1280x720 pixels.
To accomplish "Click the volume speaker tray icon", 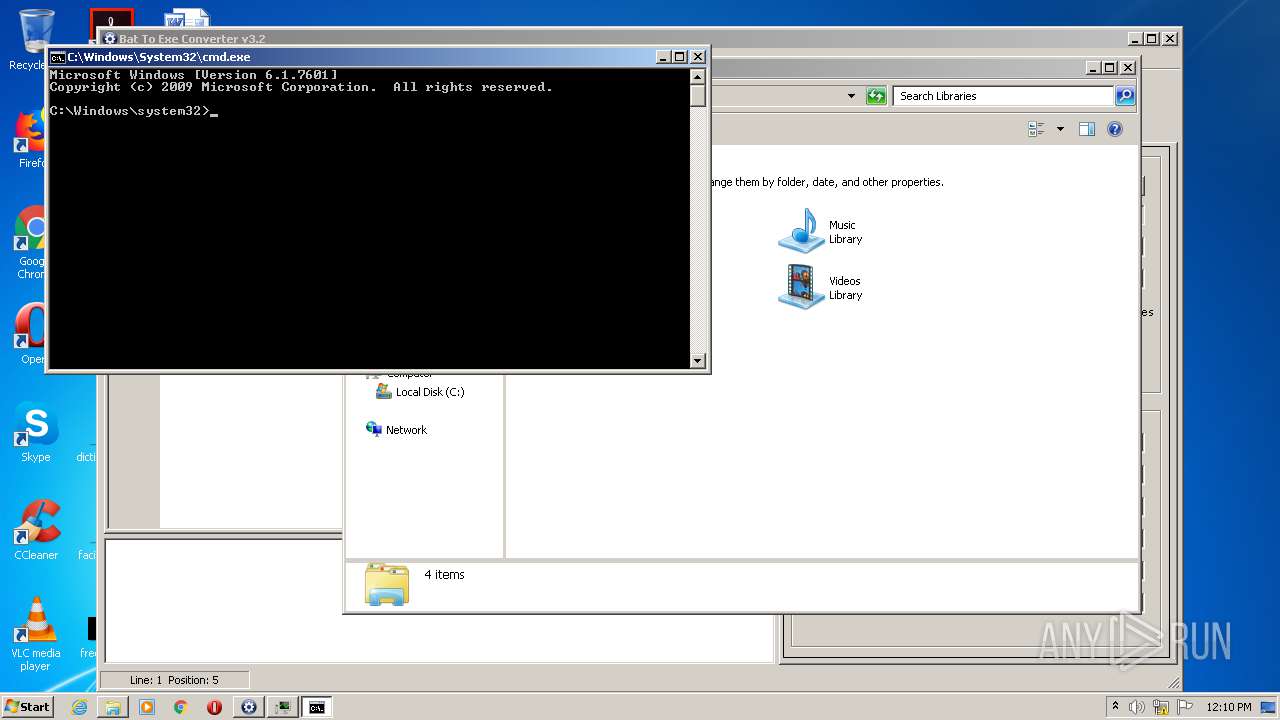I will pyautogui.click(x=1137, y=707).
